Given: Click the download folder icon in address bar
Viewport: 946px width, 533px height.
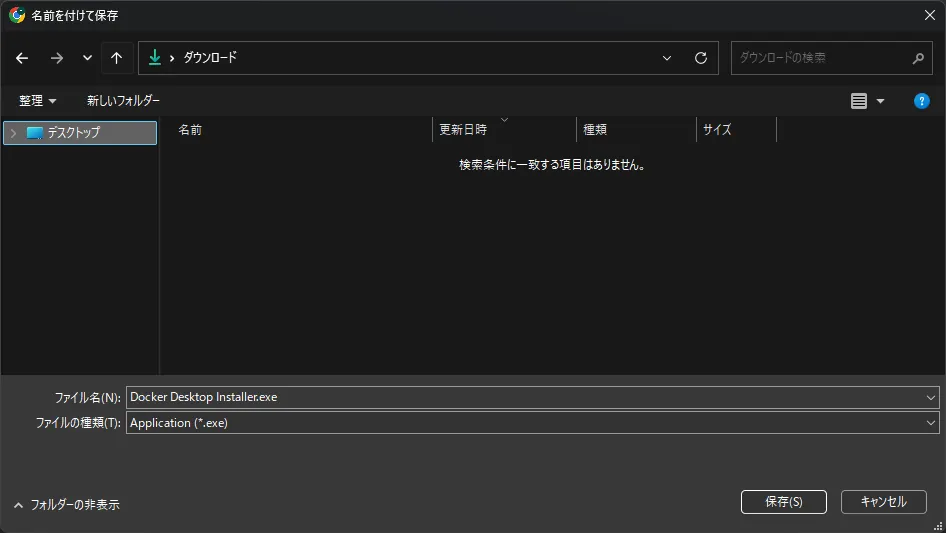Looking at the screenshot, I should pyautogui.click(x=155, y=57).
